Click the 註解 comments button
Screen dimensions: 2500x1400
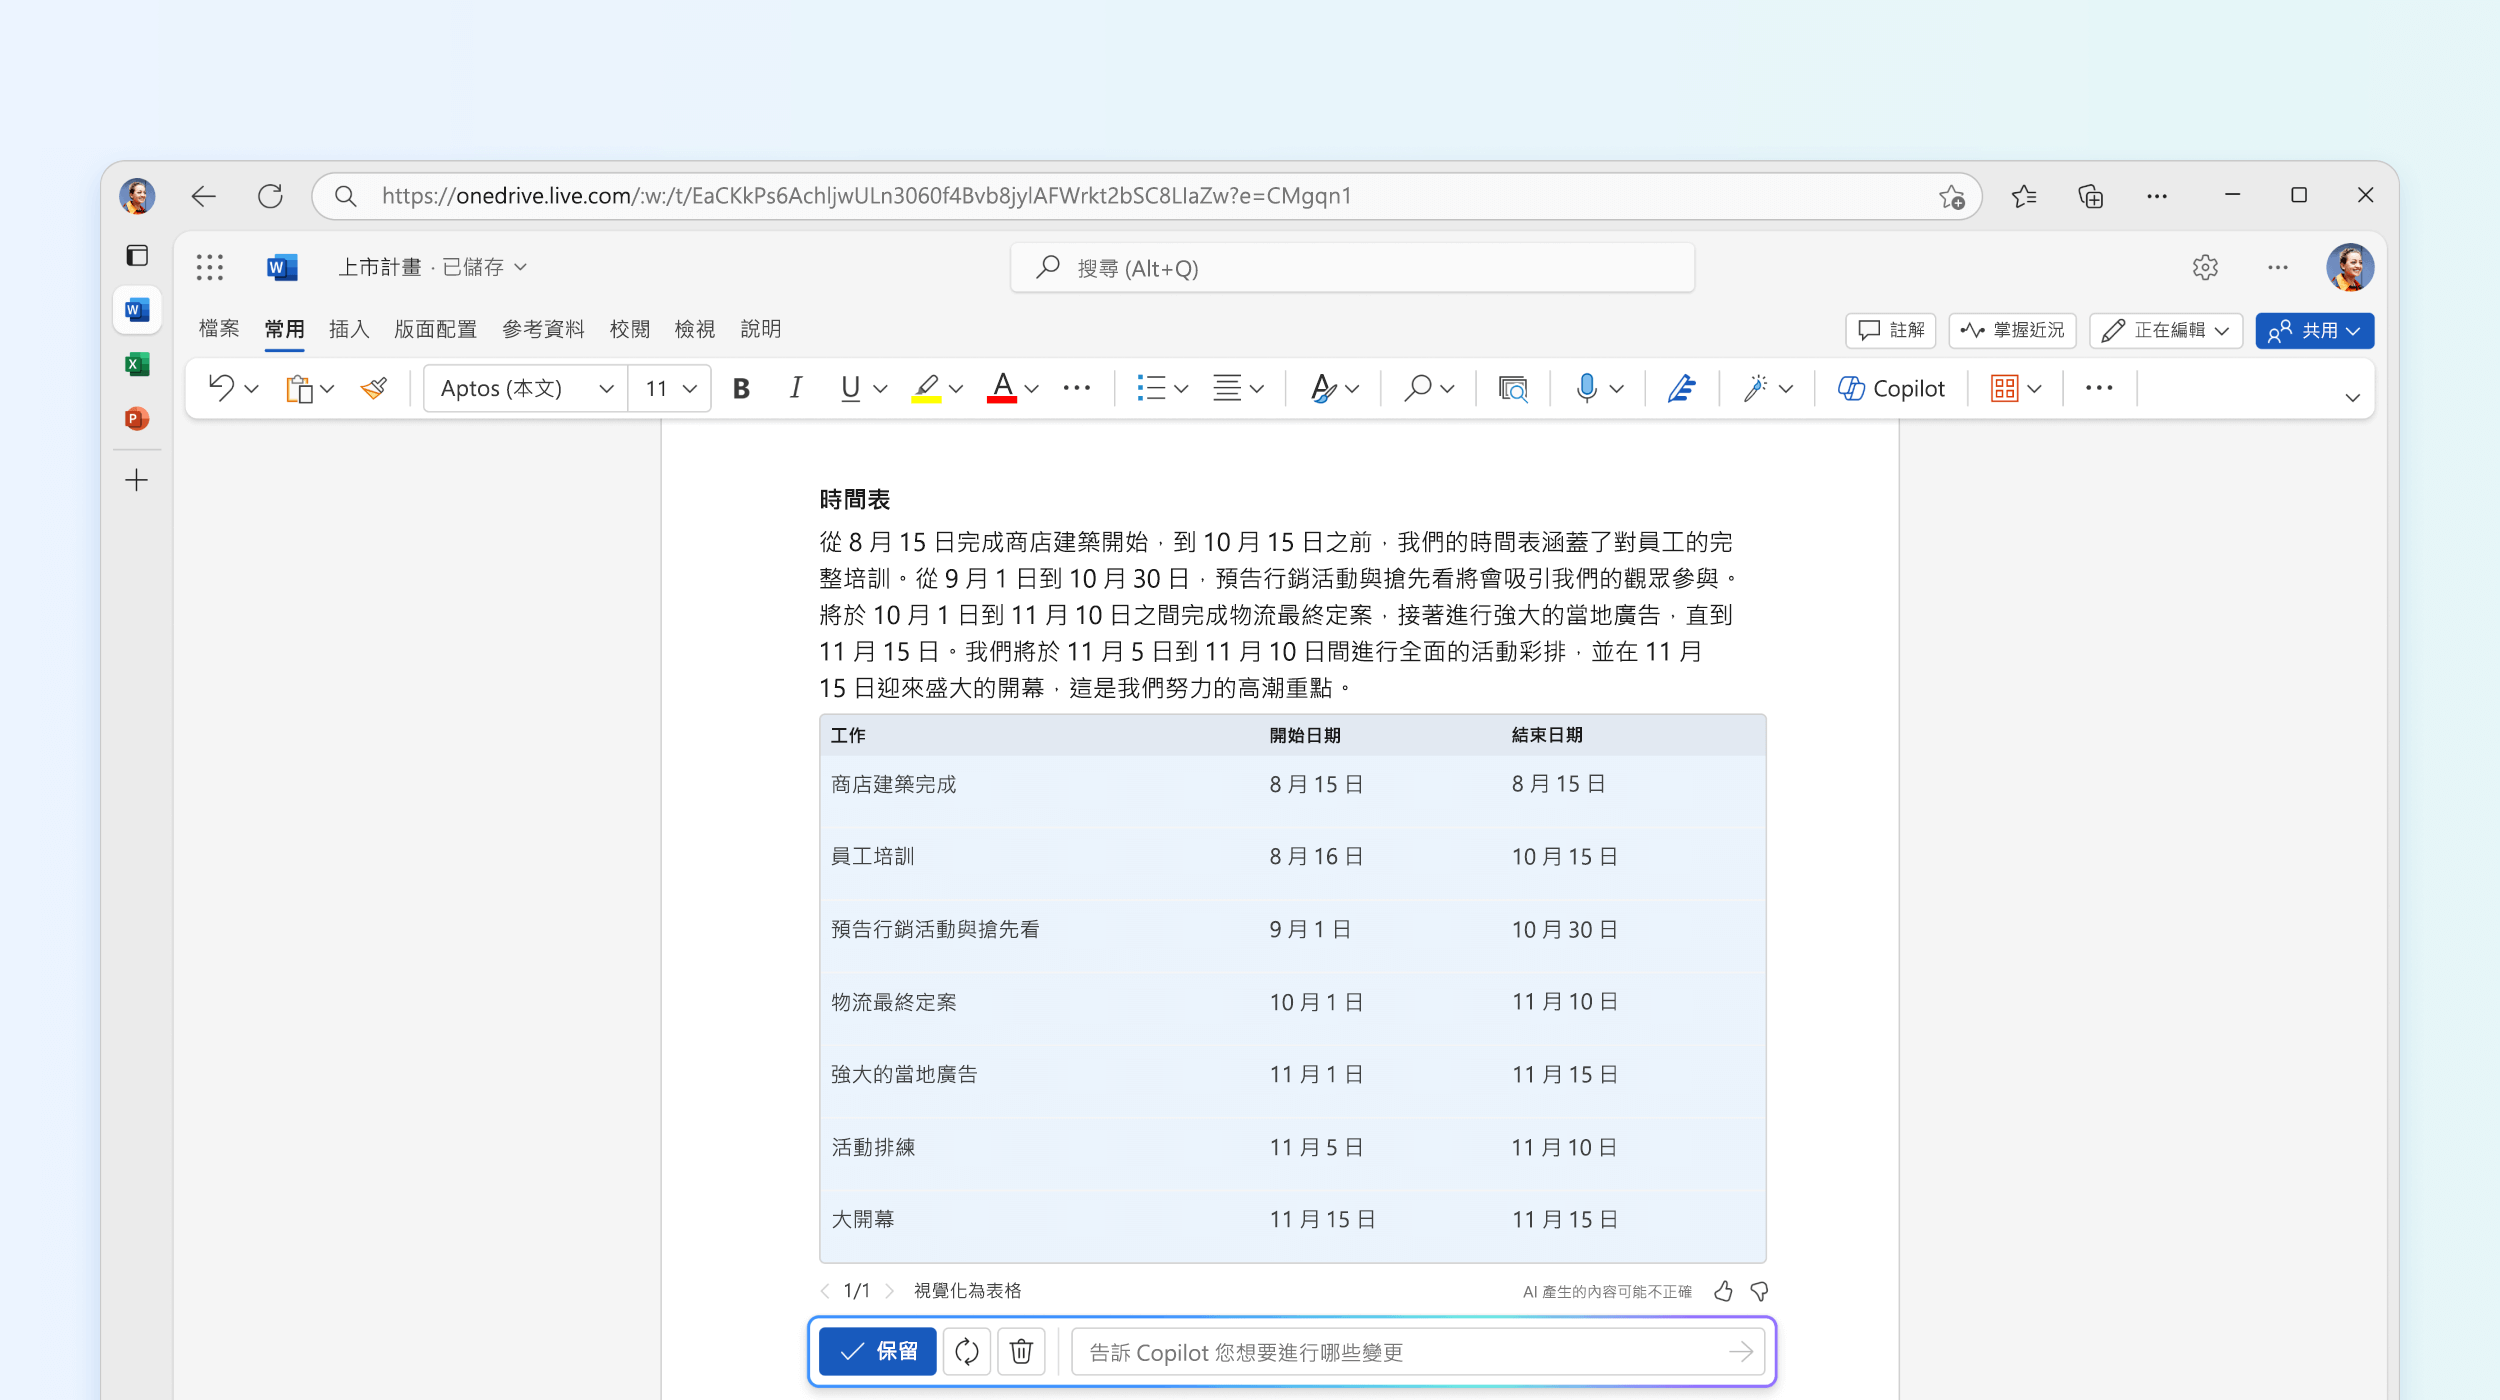[x=1890, y=330]
